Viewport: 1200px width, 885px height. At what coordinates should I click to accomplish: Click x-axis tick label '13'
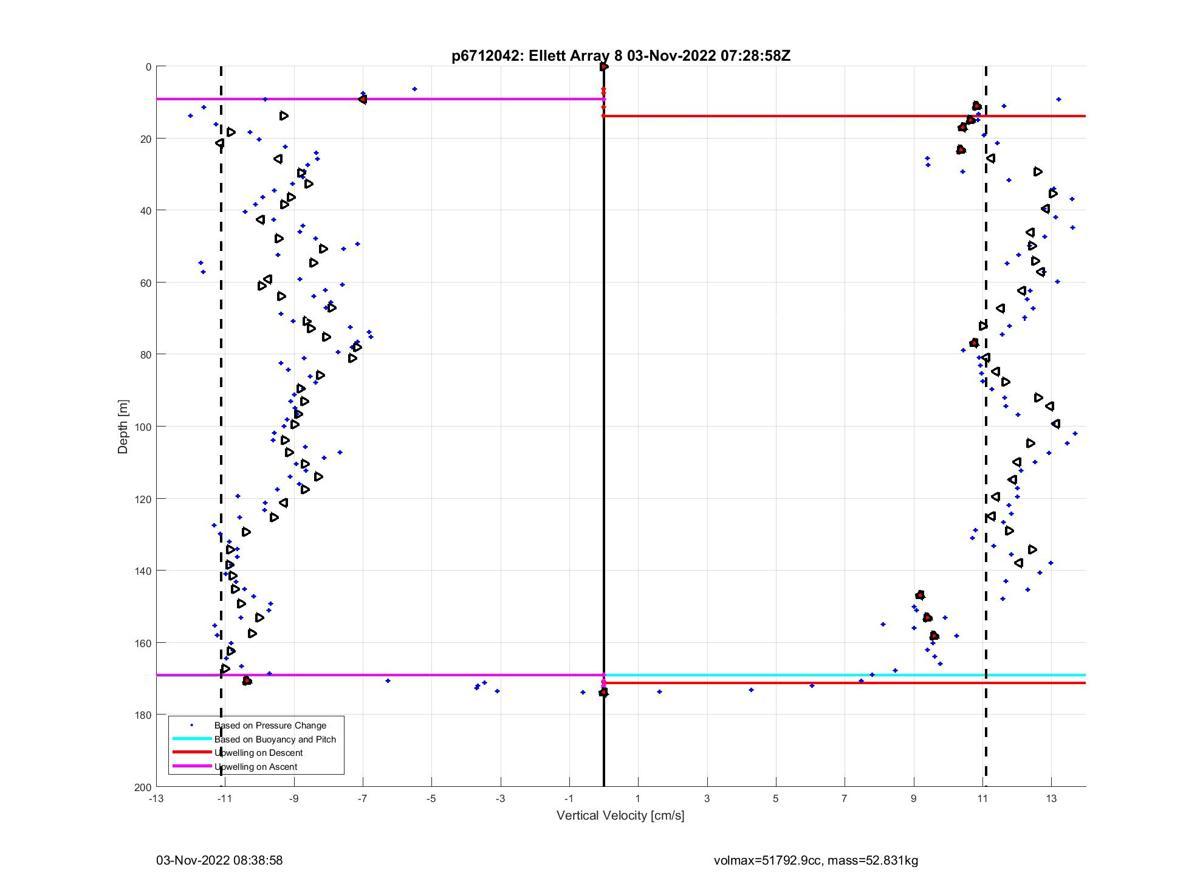(x=1052, y=799)
